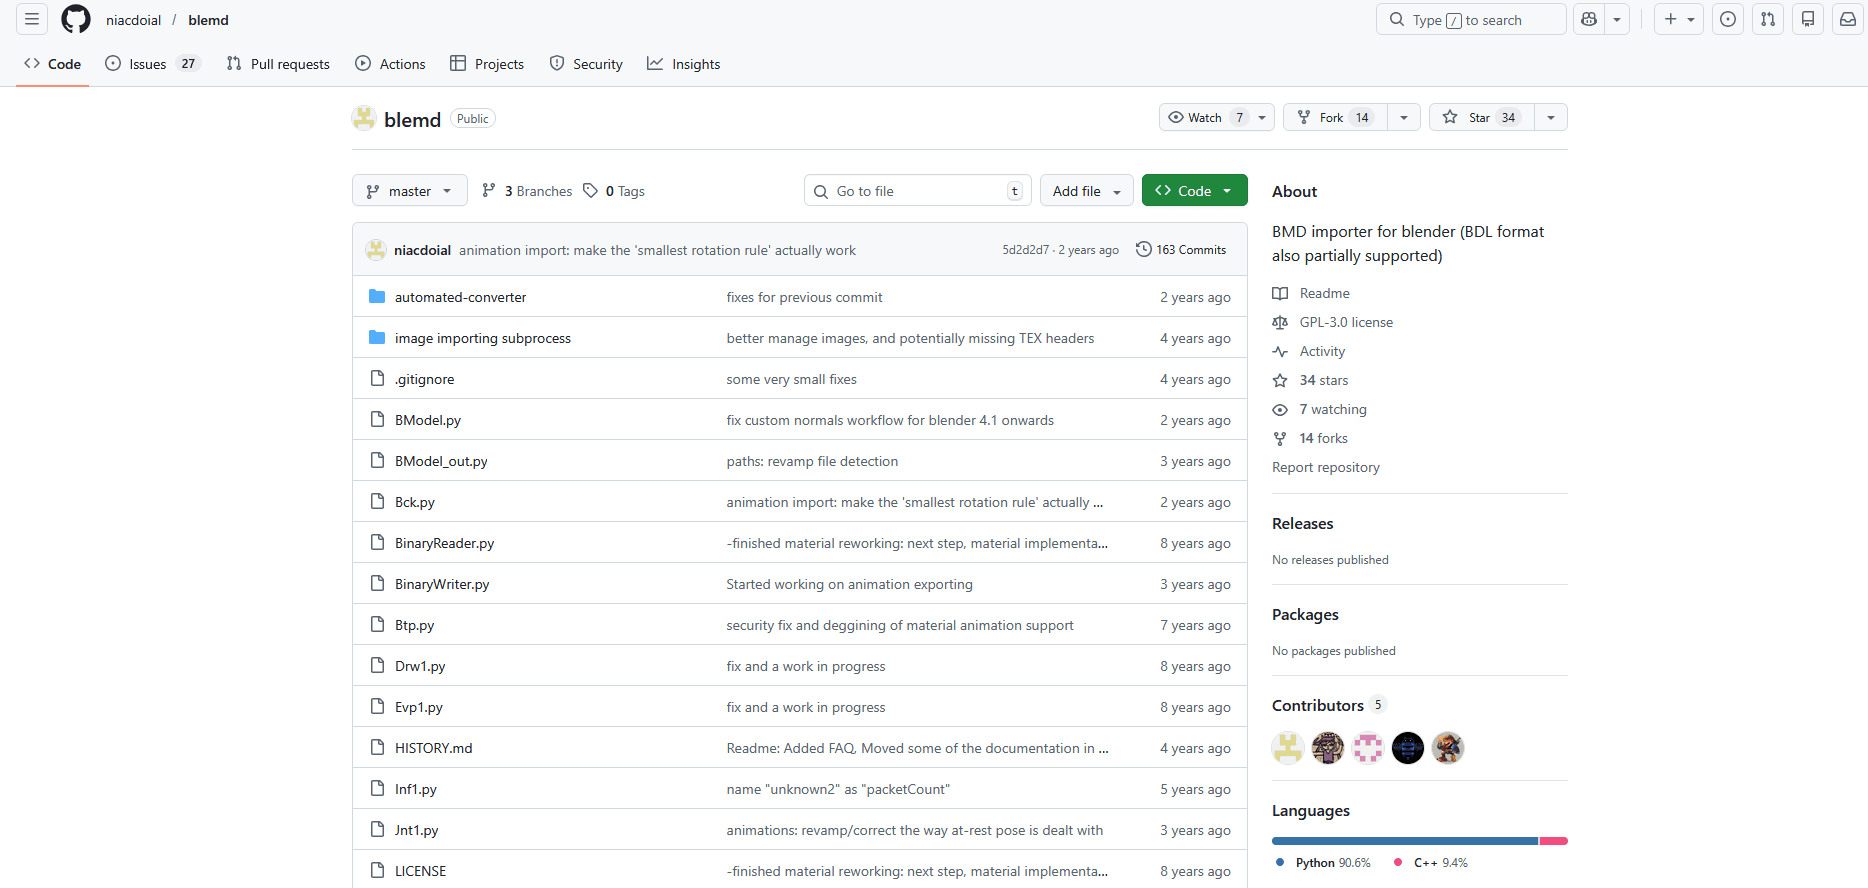The height and width of the screenshot is (888, 1868).
Task: Click the Report repository link
Action: [x=1325, y=467]
